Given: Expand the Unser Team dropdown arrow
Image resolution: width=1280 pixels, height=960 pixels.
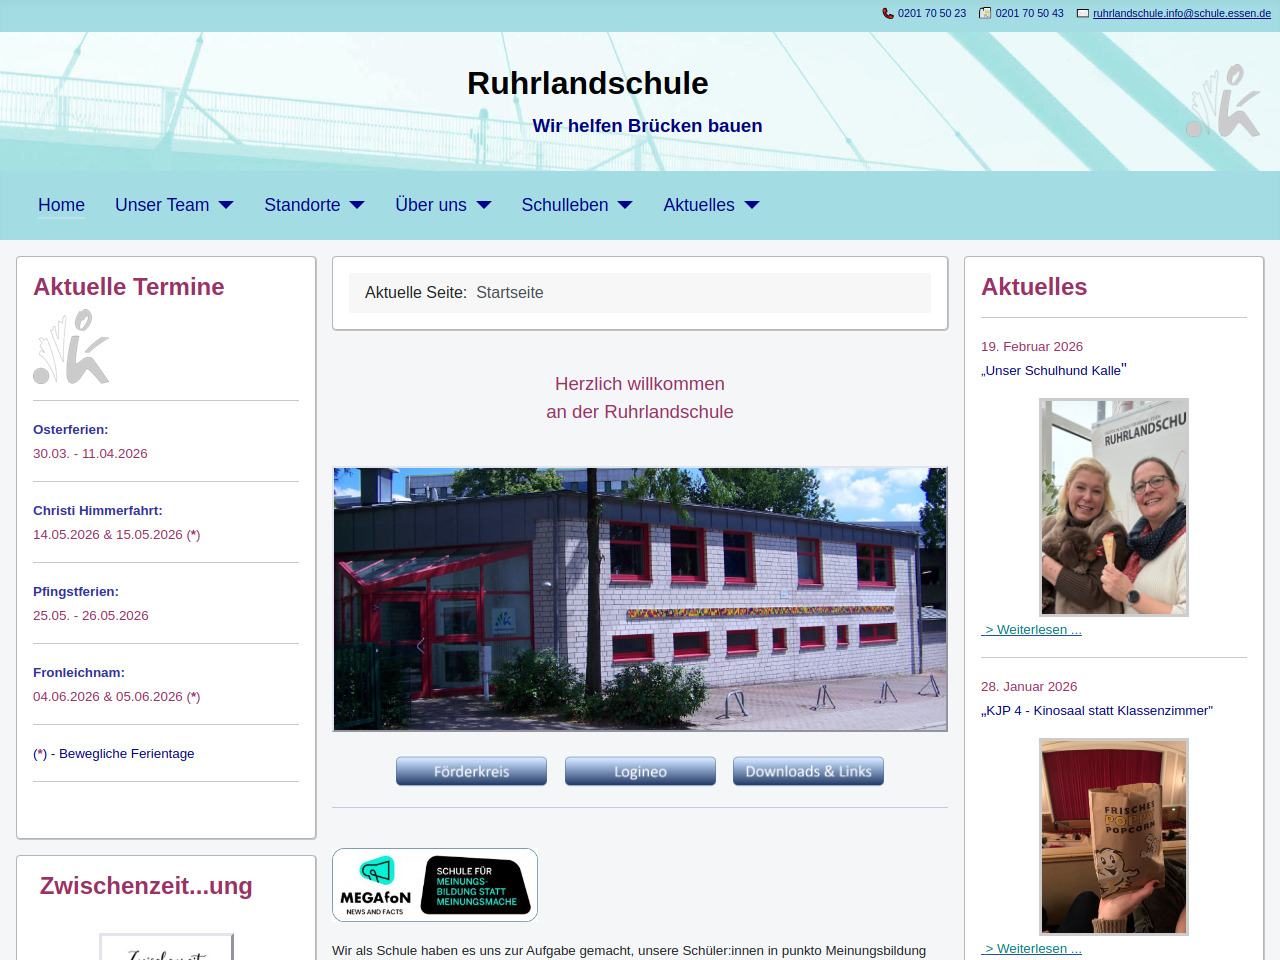Looking at the screenshot, I should point(226,205).
